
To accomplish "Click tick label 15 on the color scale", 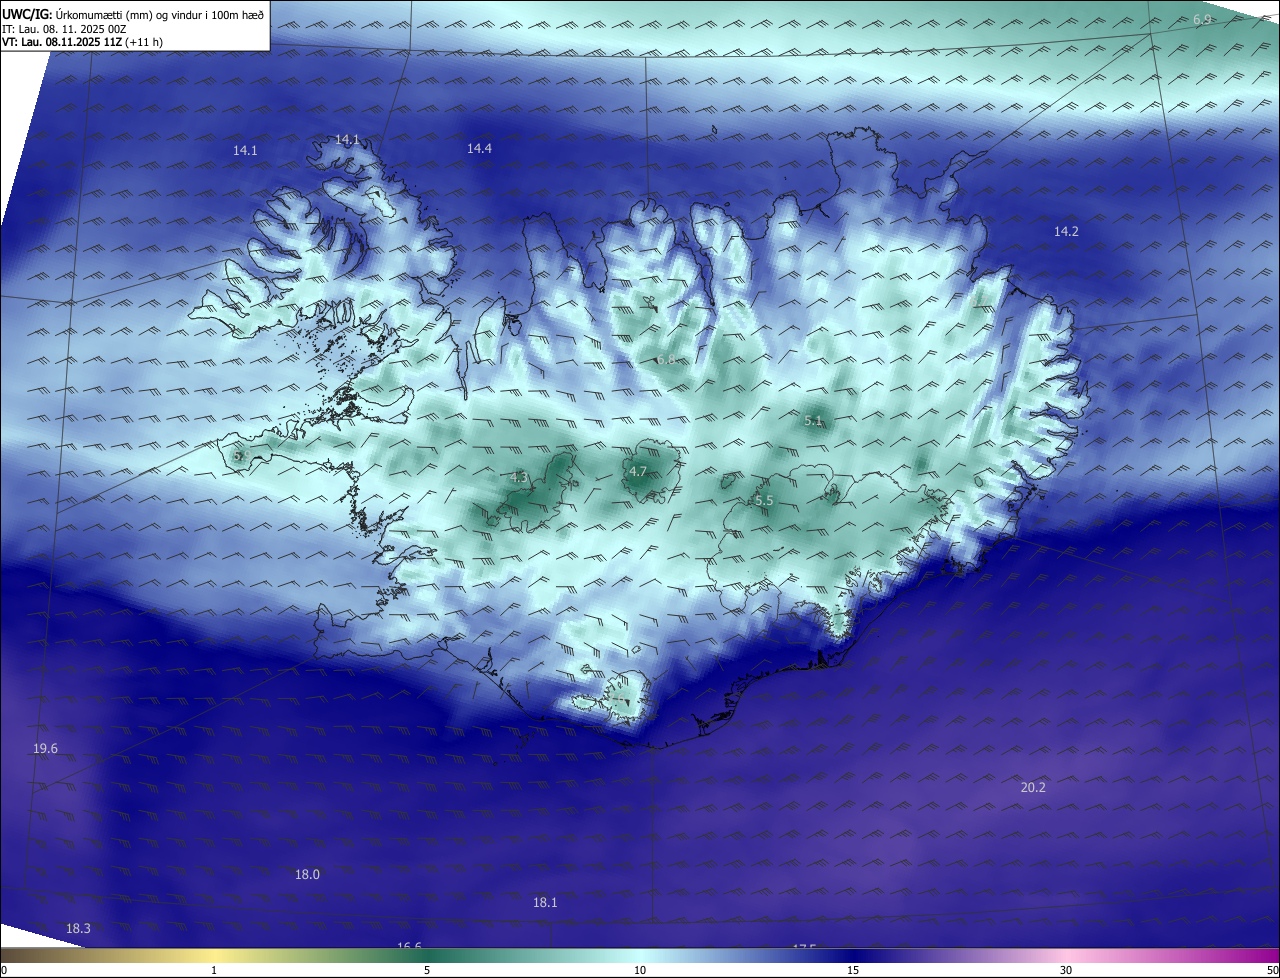I will [x=853, y=970].
